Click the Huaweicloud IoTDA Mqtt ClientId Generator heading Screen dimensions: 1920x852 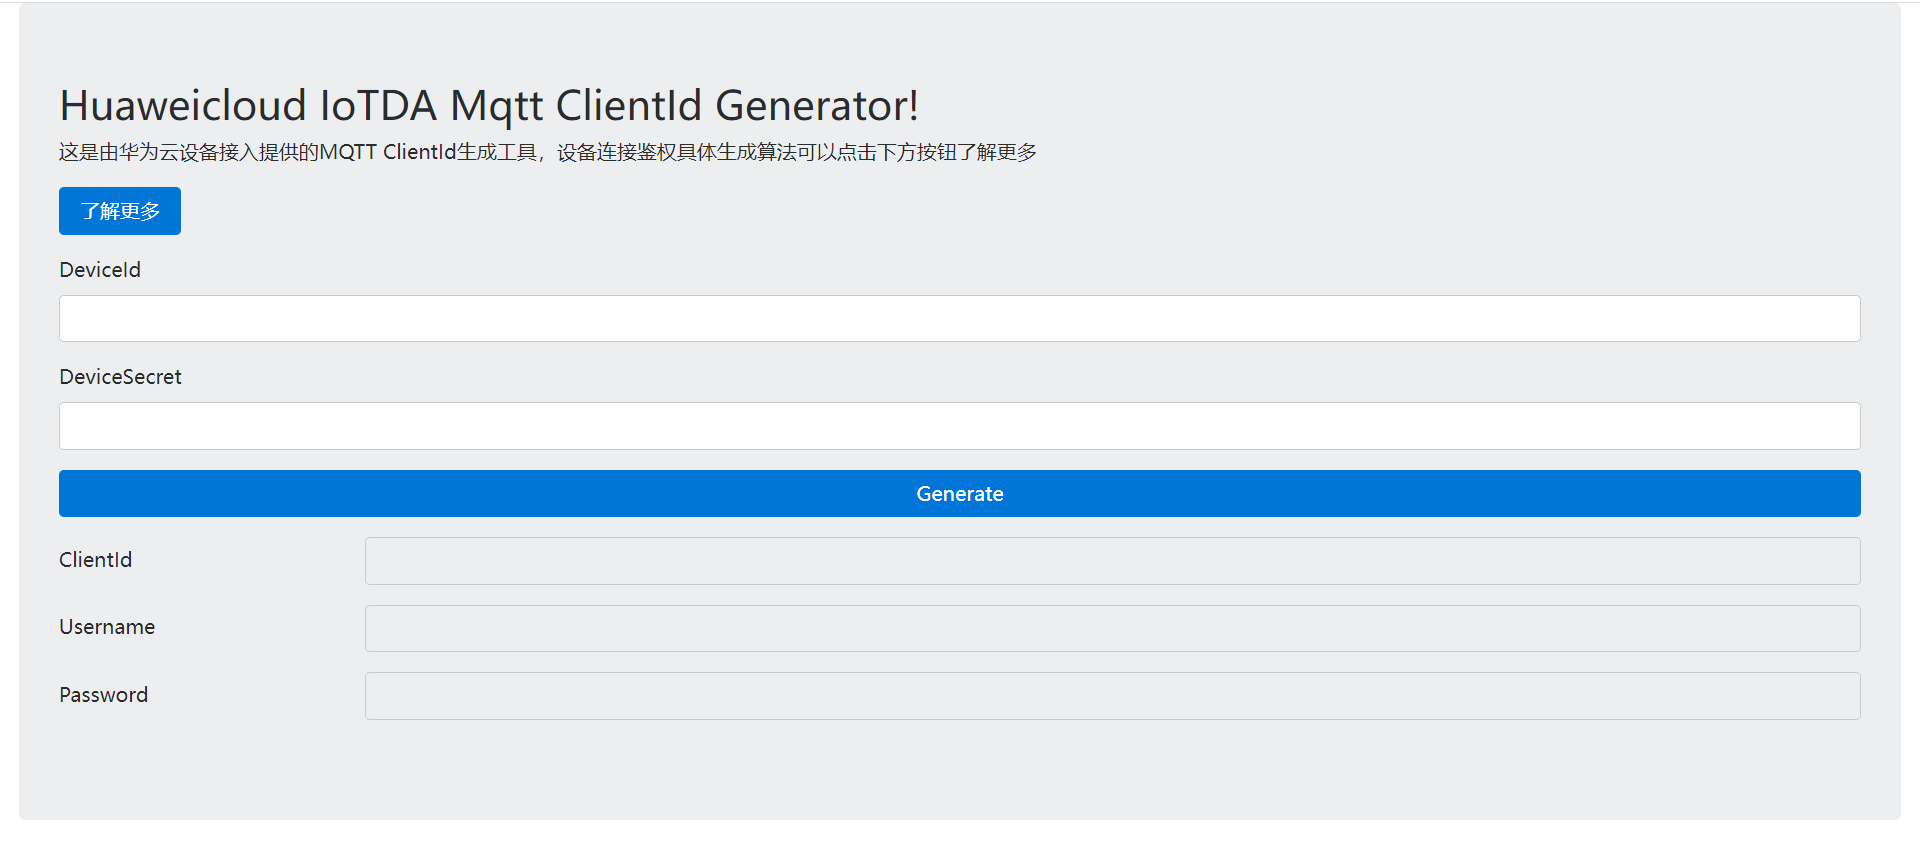(x=489, y=105)
